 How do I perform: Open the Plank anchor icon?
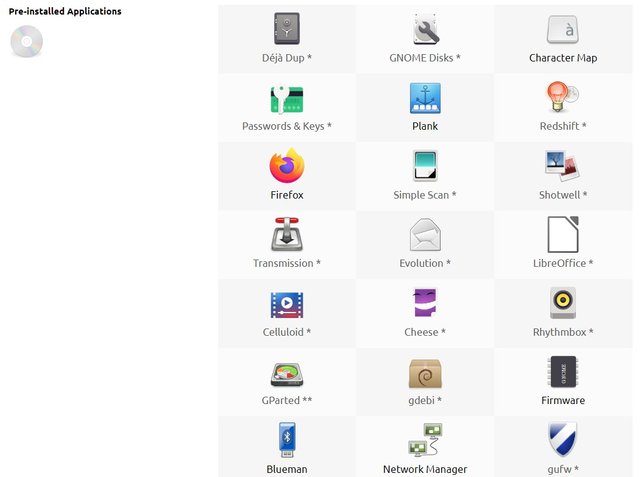[x=425, y=98]
